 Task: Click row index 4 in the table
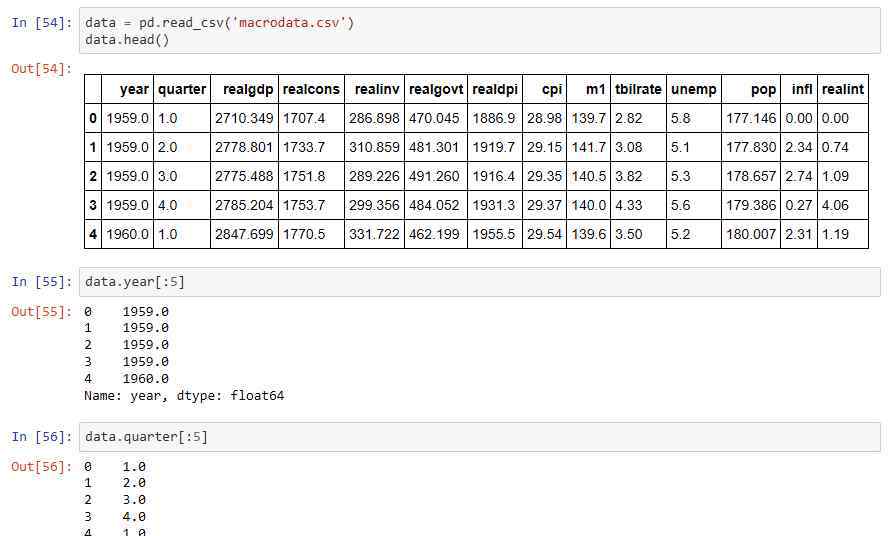93,234
